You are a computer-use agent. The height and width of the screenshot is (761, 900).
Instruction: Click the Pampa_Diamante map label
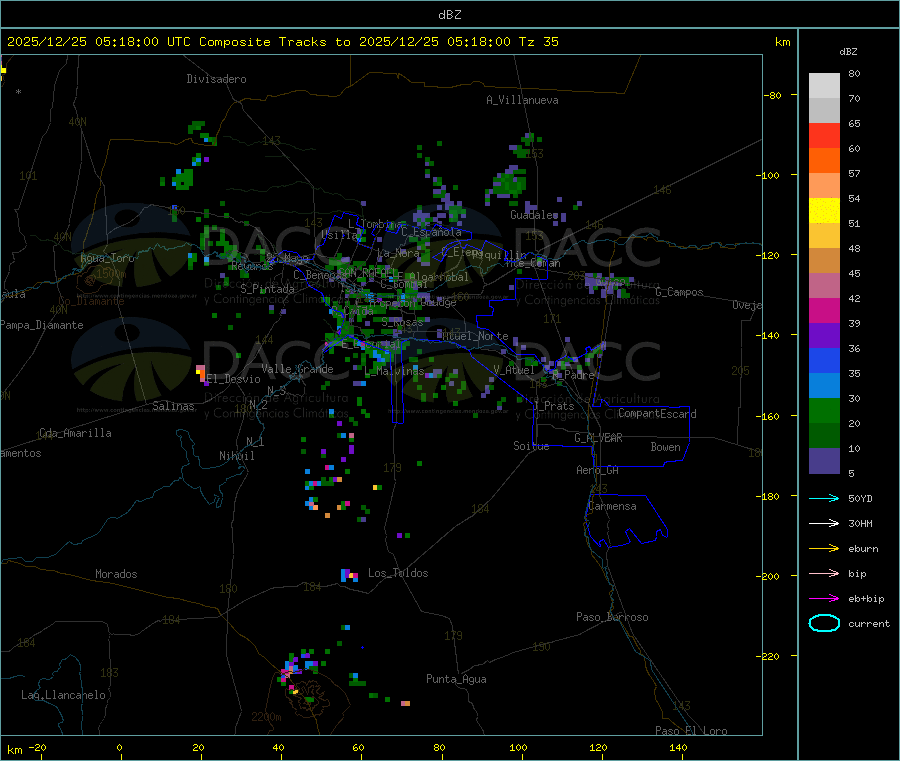(42, 325)
